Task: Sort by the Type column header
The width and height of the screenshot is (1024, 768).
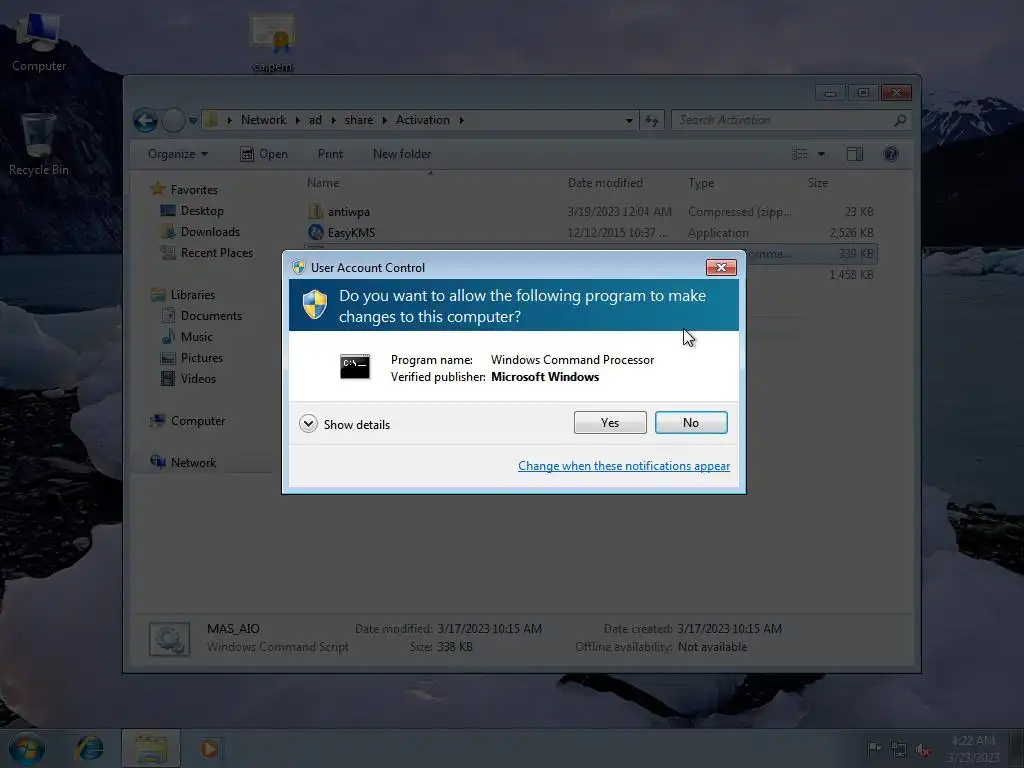Action: pos(701,183)
